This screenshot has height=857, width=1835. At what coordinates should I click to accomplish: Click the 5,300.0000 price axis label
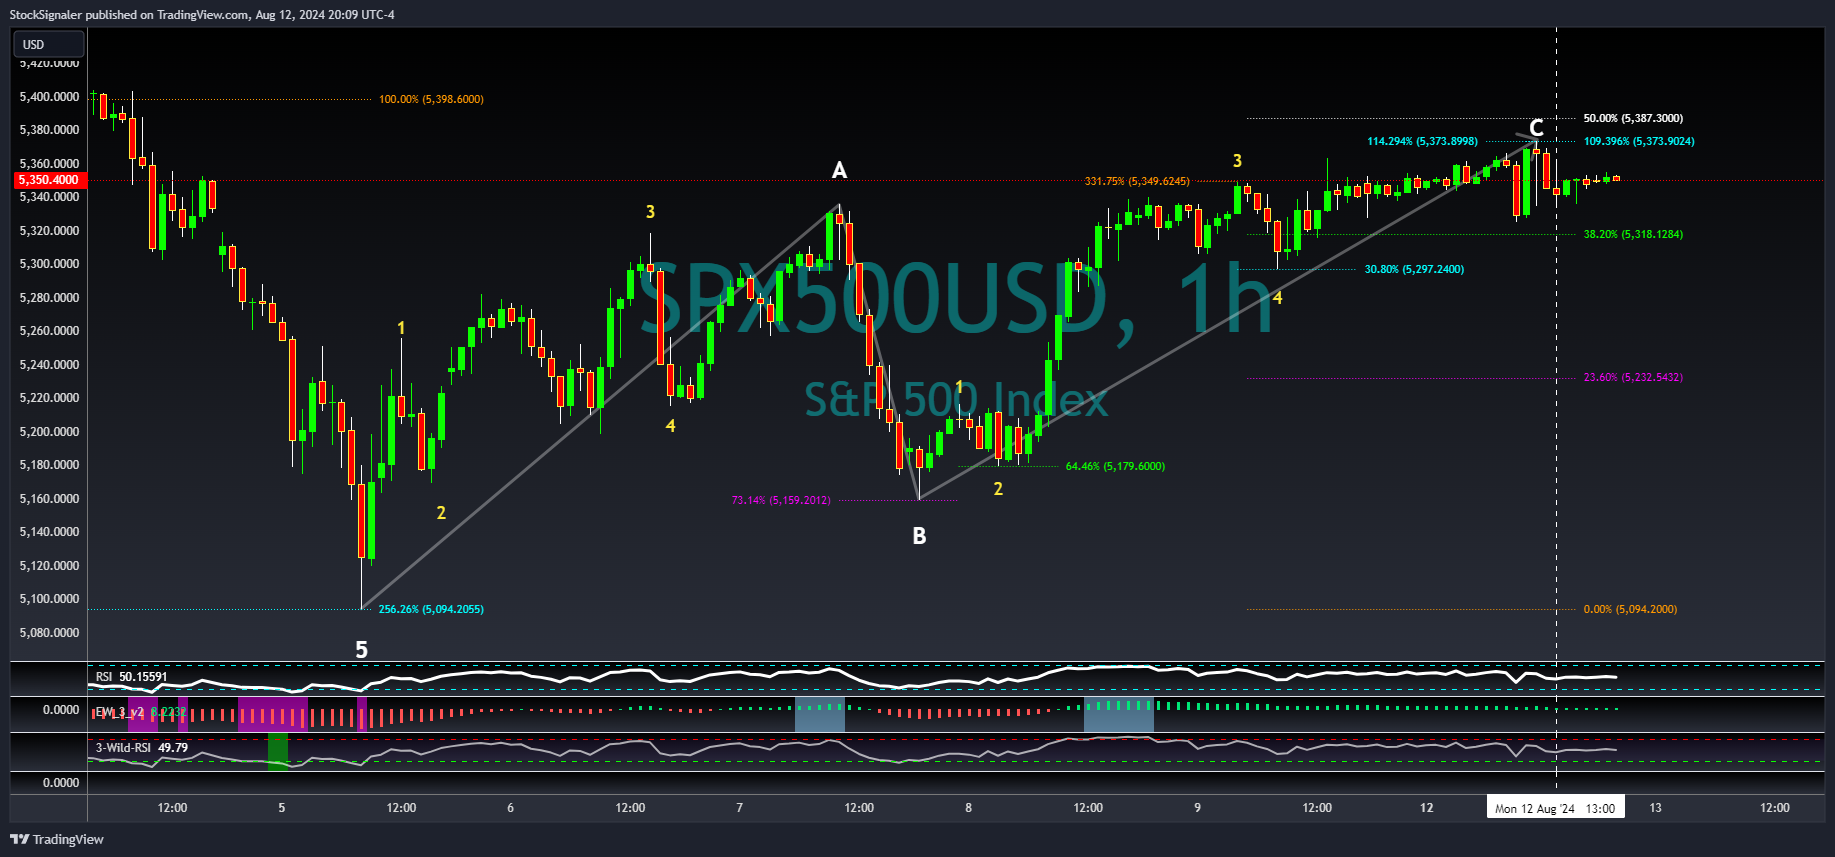coord(49,264)
